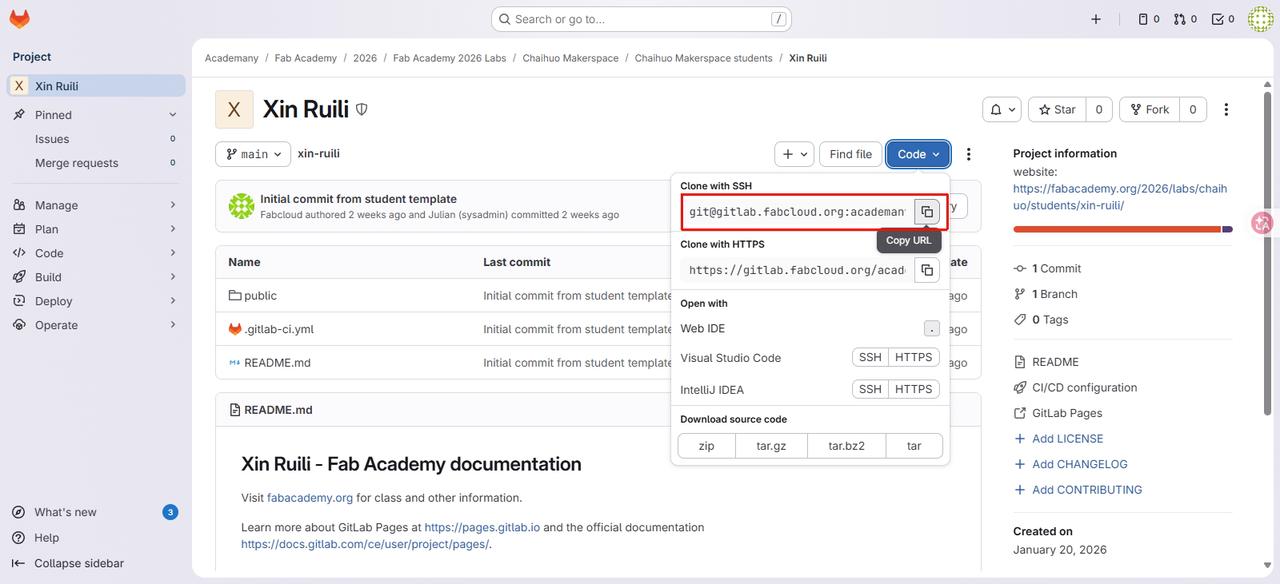Viewport: 1280px width, 584px height.
Task: Open merge requests icon in top bar
Action: 1185,19
